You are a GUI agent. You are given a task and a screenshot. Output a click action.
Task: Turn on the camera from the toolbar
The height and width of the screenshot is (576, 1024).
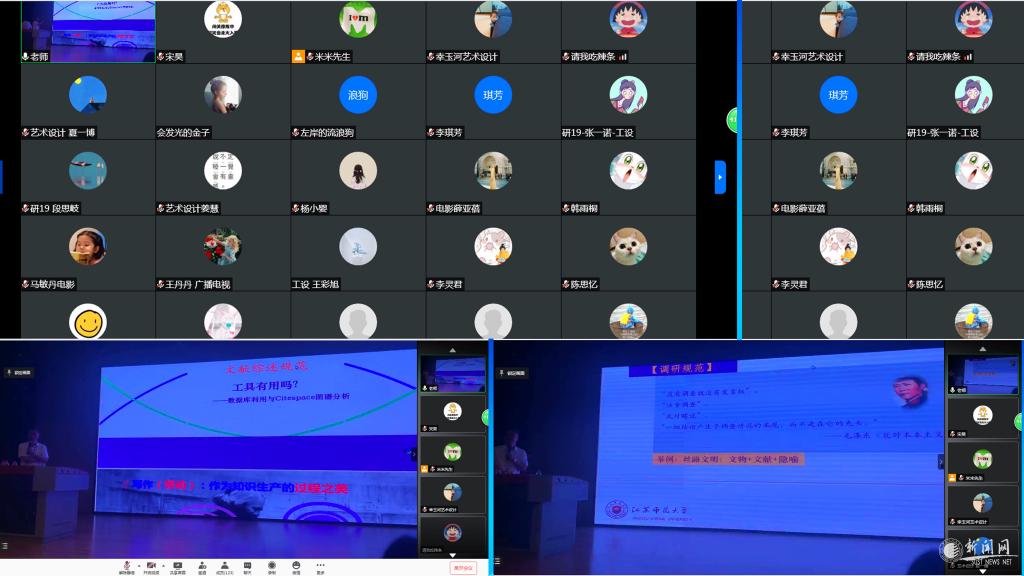tap(152, 566)
